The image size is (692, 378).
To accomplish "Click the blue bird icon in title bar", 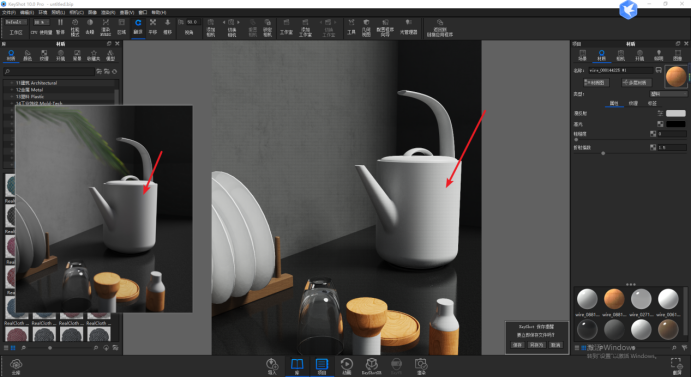I will [628, 9].
